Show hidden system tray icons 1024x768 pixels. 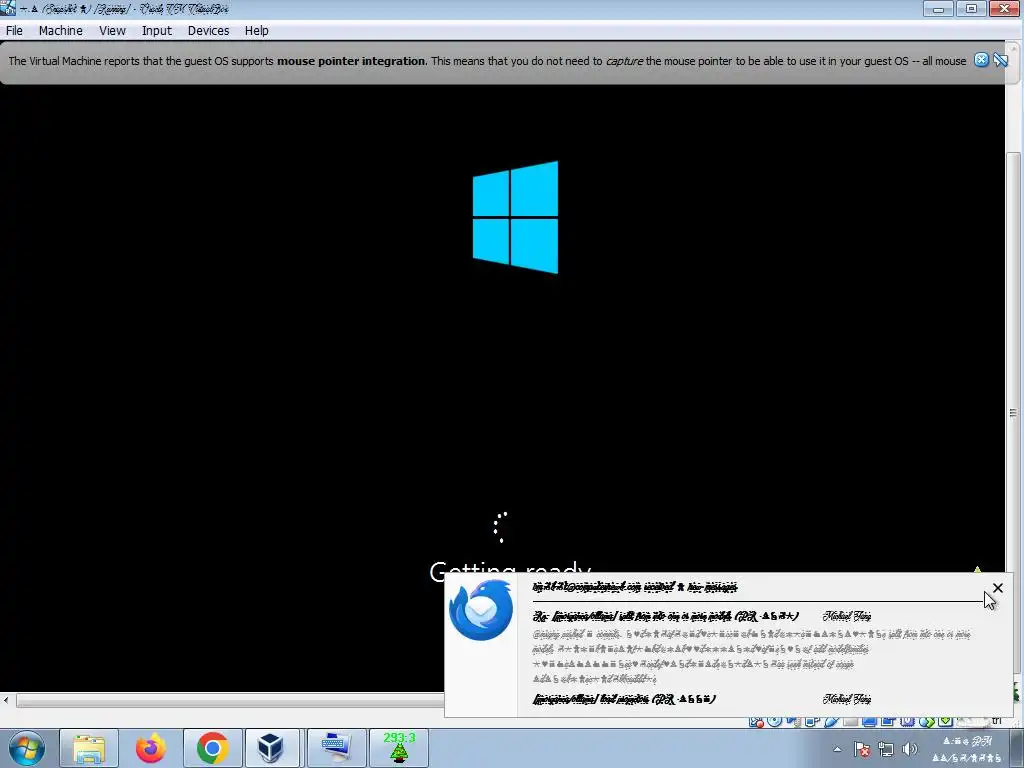point(837,749)
